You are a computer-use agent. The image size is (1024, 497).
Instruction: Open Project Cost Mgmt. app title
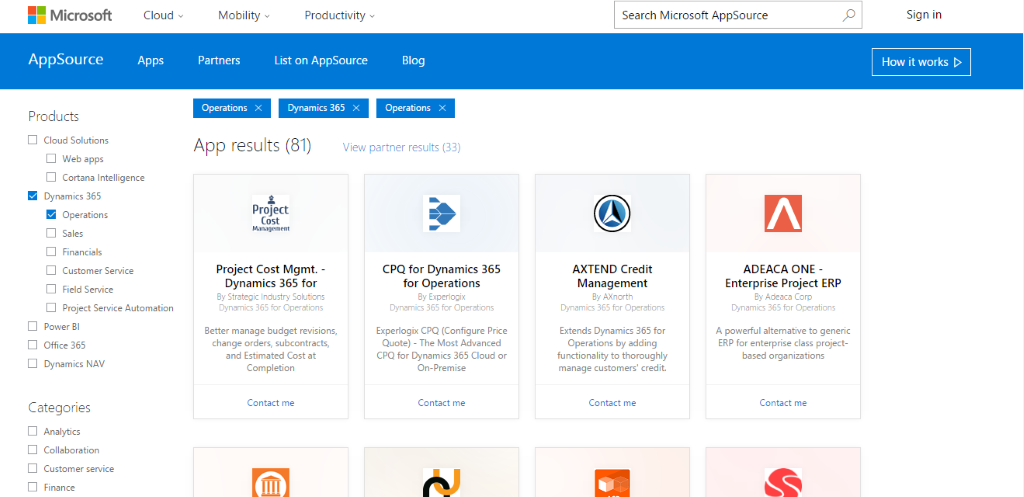point(270,276)
